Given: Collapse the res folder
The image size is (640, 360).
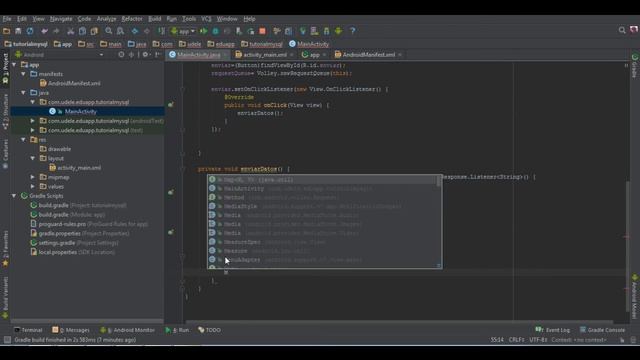Looking at the screenshot, I should click(24, 140).
